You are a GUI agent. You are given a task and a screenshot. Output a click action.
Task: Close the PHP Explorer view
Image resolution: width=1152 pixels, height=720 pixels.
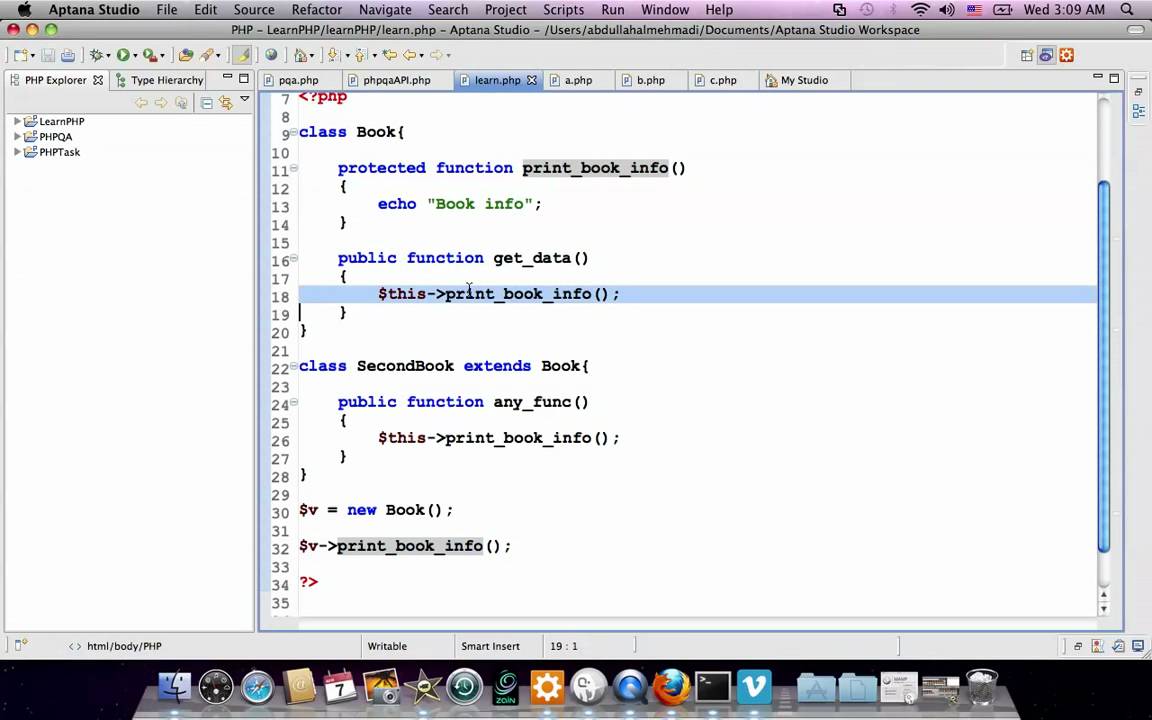pyautogui.click(x=98, y=80)
